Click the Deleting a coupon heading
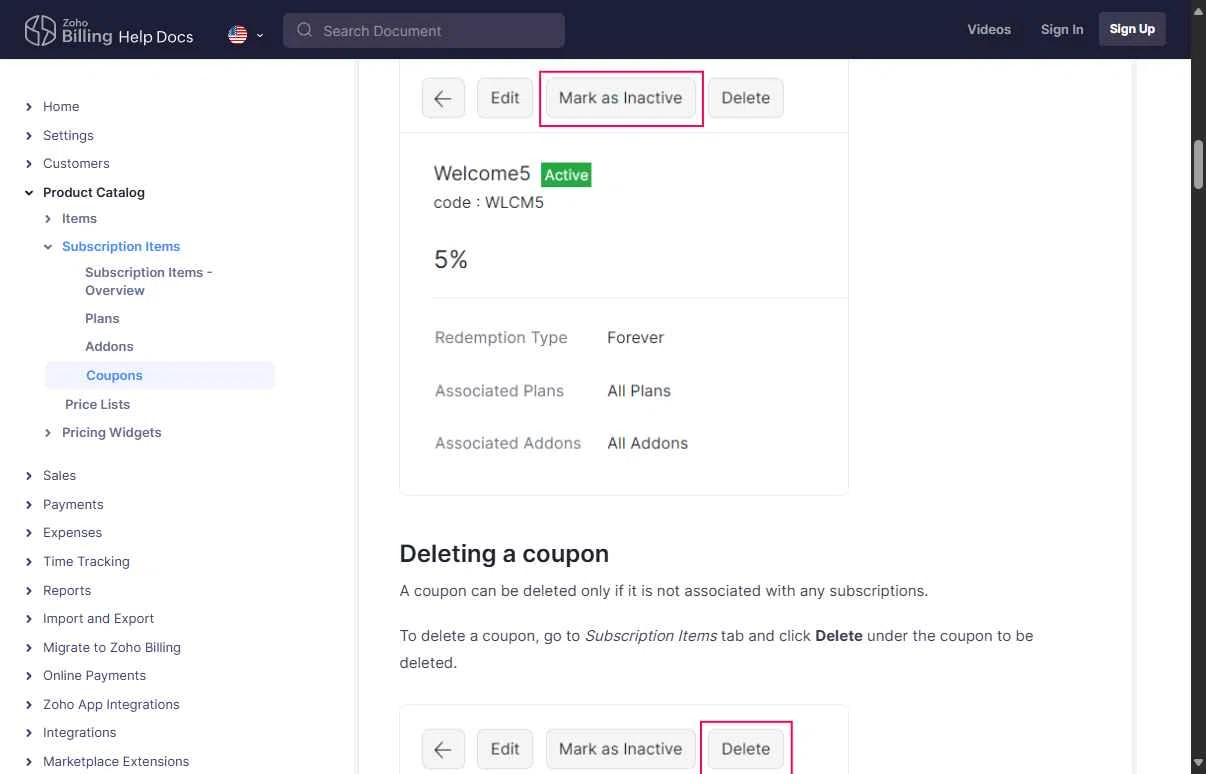The image size is (1206, 774). (x=504, y=553)
